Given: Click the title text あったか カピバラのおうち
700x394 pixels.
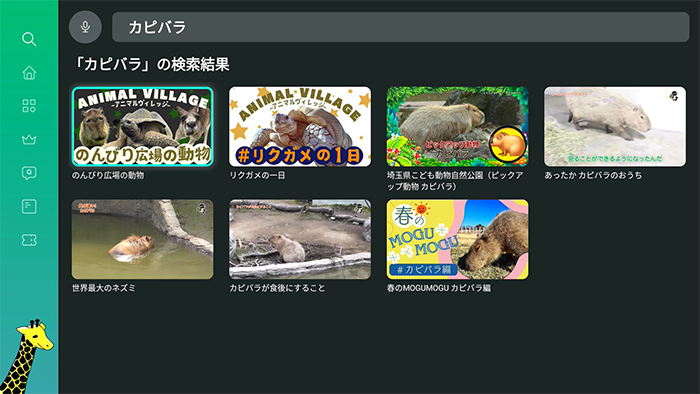Looking at the screenshot, I should [593, 175].
